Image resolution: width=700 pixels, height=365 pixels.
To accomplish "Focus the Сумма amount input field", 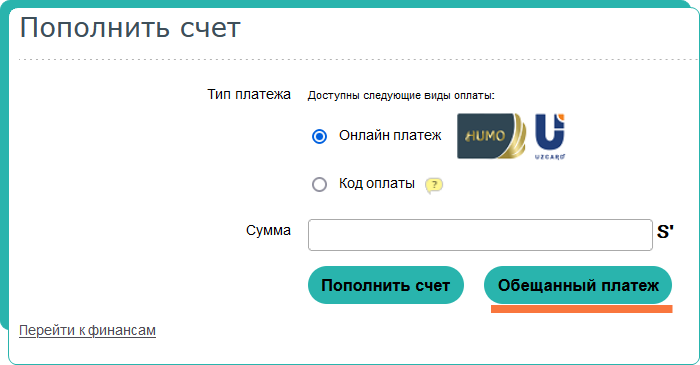I will (480, 235).
